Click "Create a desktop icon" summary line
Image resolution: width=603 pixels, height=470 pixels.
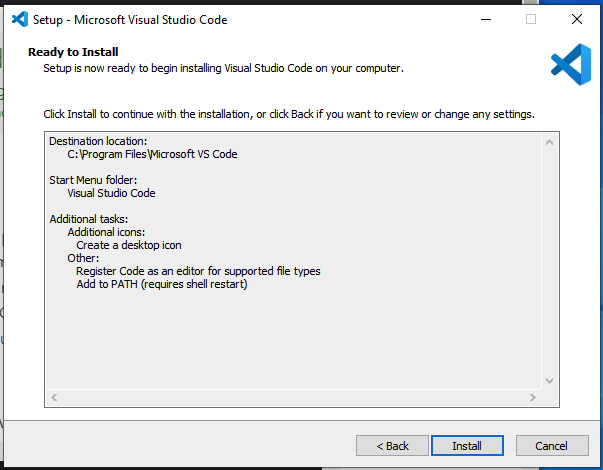pos(129,245)
